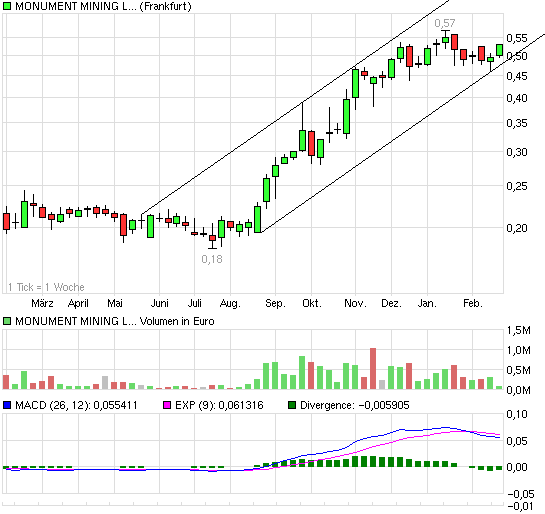Click the 'Dez.' month label
This screenshot has width=545, height=514.
tap(391, 303)
